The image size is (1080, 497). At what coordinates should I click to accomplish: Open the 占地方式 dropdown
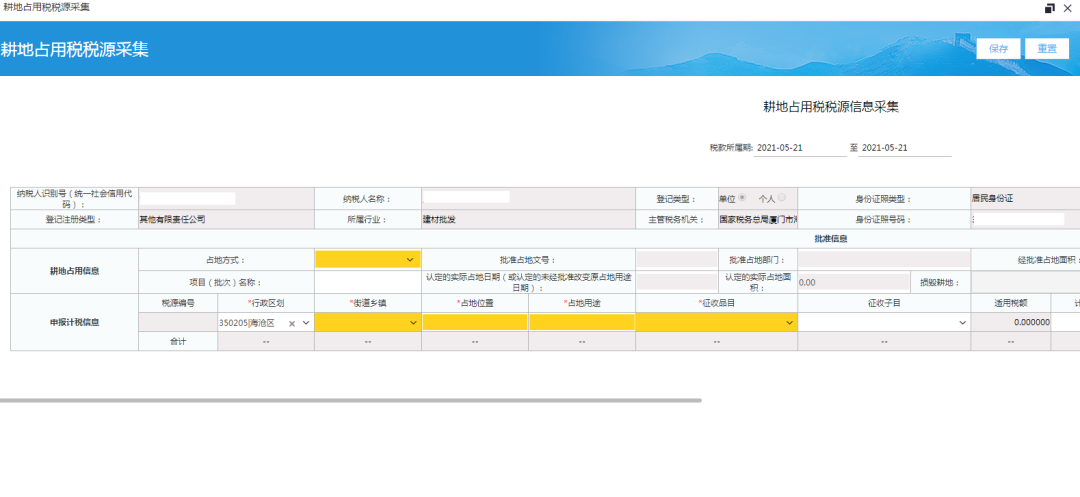[x=367, y=259]
